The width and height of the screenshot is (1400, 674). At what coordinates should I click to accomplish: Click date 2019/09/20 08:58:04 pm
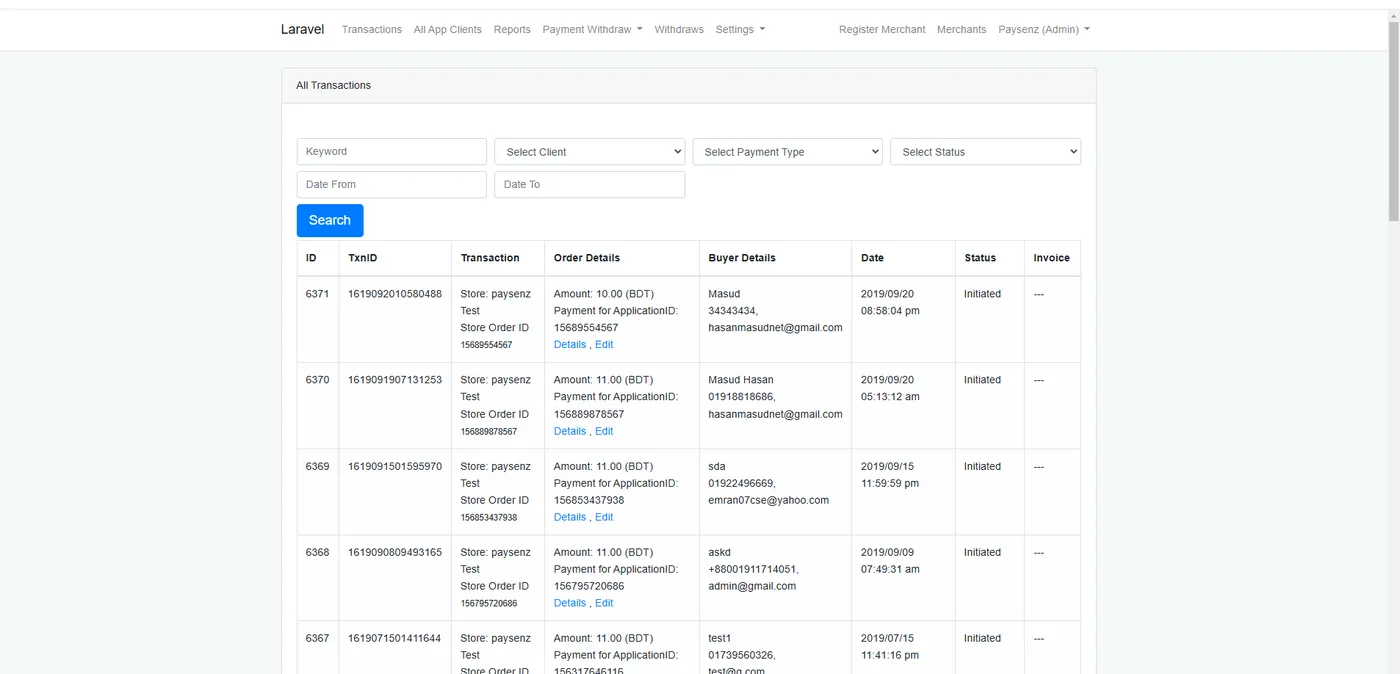pos(890,302)
